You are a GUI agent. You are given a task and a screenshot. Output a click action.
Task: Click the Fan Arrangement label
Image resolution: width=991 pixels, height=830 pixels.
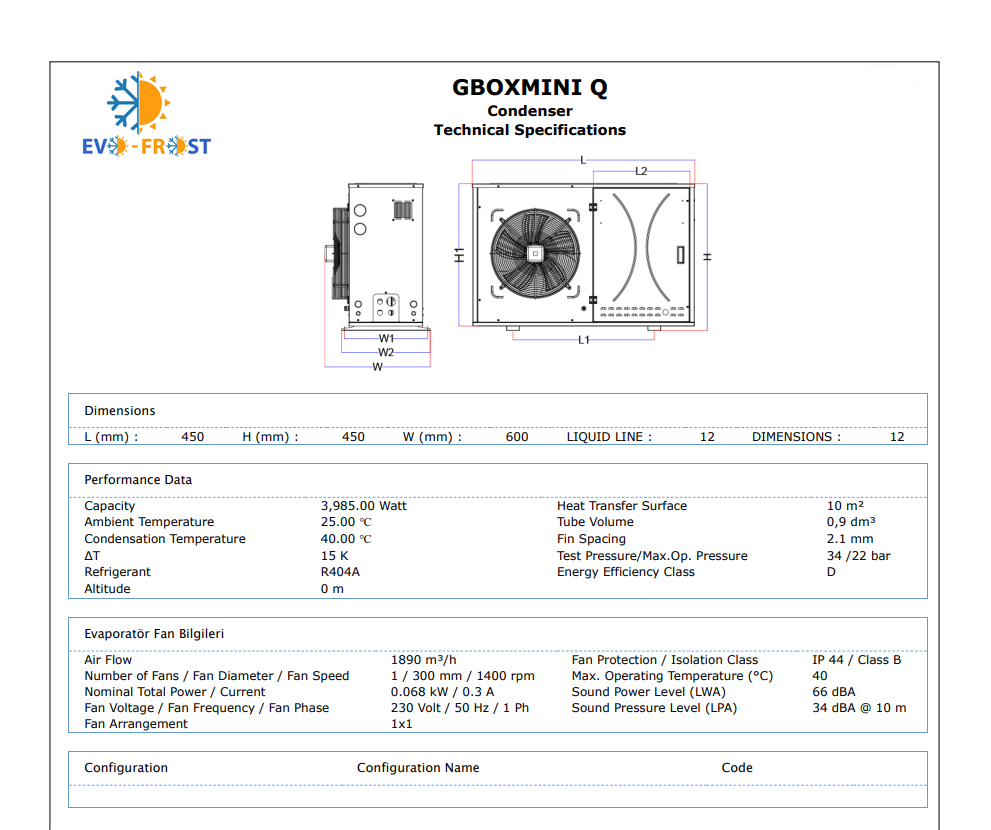coord(136,724)
